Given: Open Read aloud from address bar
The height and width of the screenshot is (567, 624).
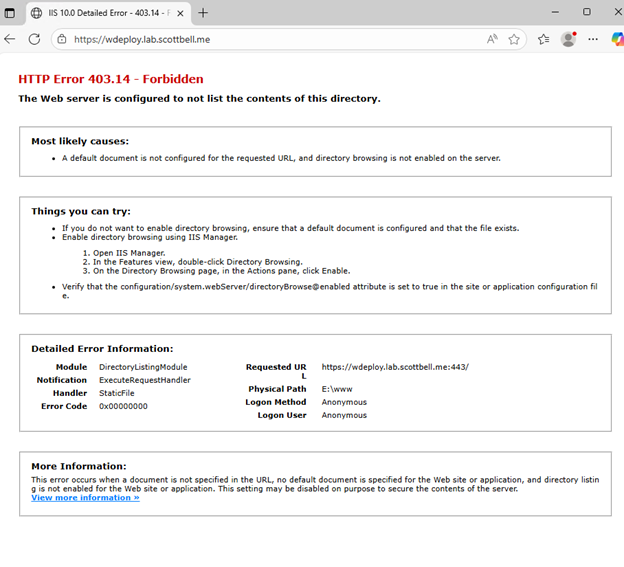Looking at the screenshot, I should [x=492, y=39].
